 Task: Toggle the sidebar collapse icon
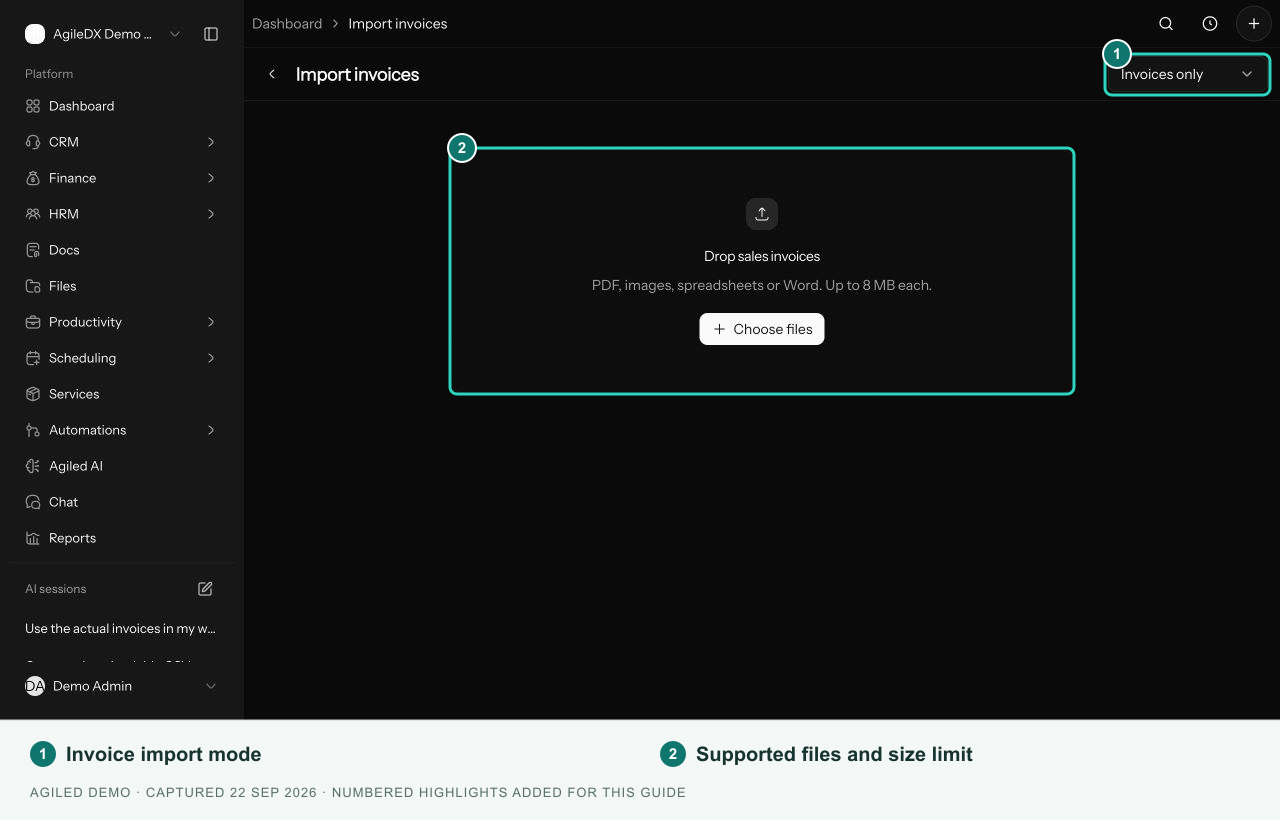[211, 34]
